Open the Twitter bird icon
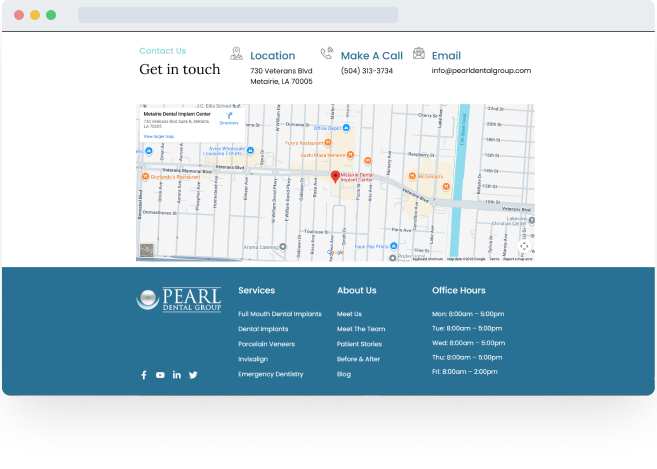The width and height of the screenshot is (657, 469). 193,375
